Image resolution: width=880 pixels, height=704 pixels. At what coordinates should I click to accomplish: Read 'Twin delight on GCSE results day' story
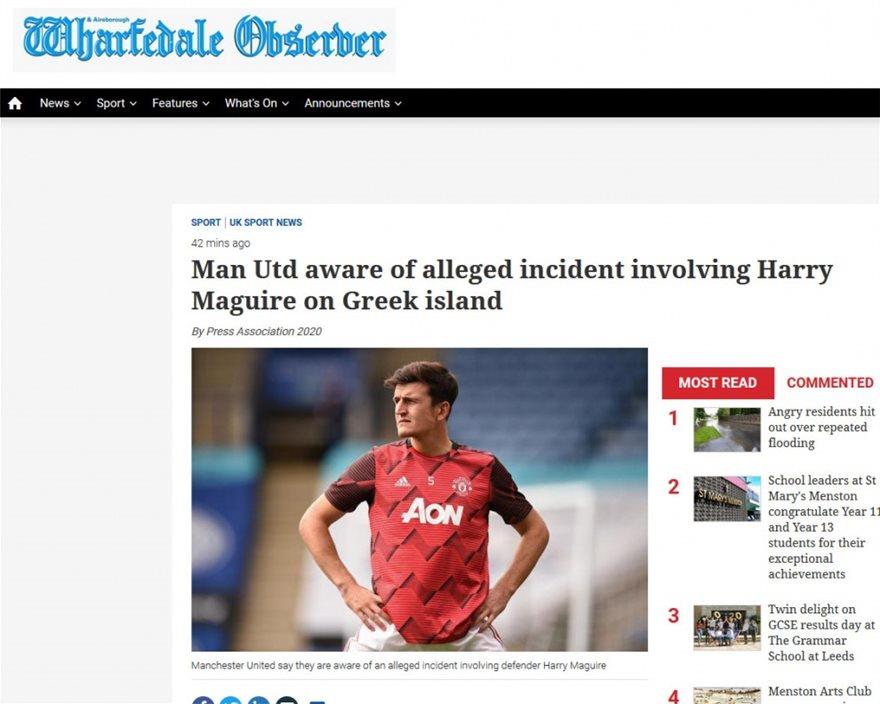coord(821,633)
